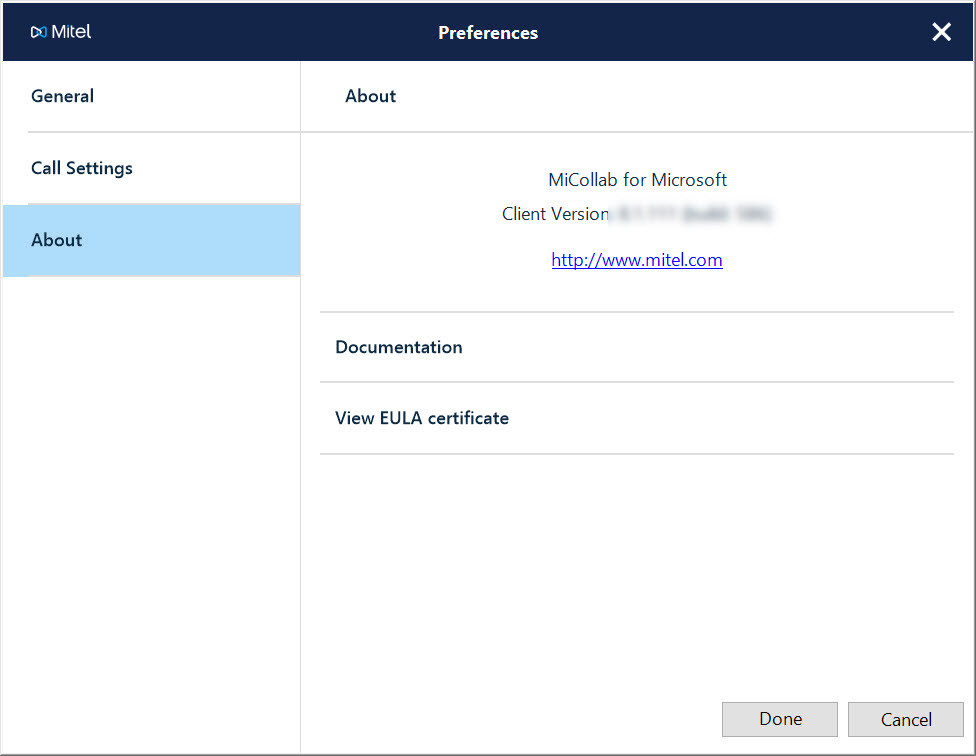Screen dimensions: 976x756
Task: Close the Preferences dialog with X
Action: click(941, 32)
